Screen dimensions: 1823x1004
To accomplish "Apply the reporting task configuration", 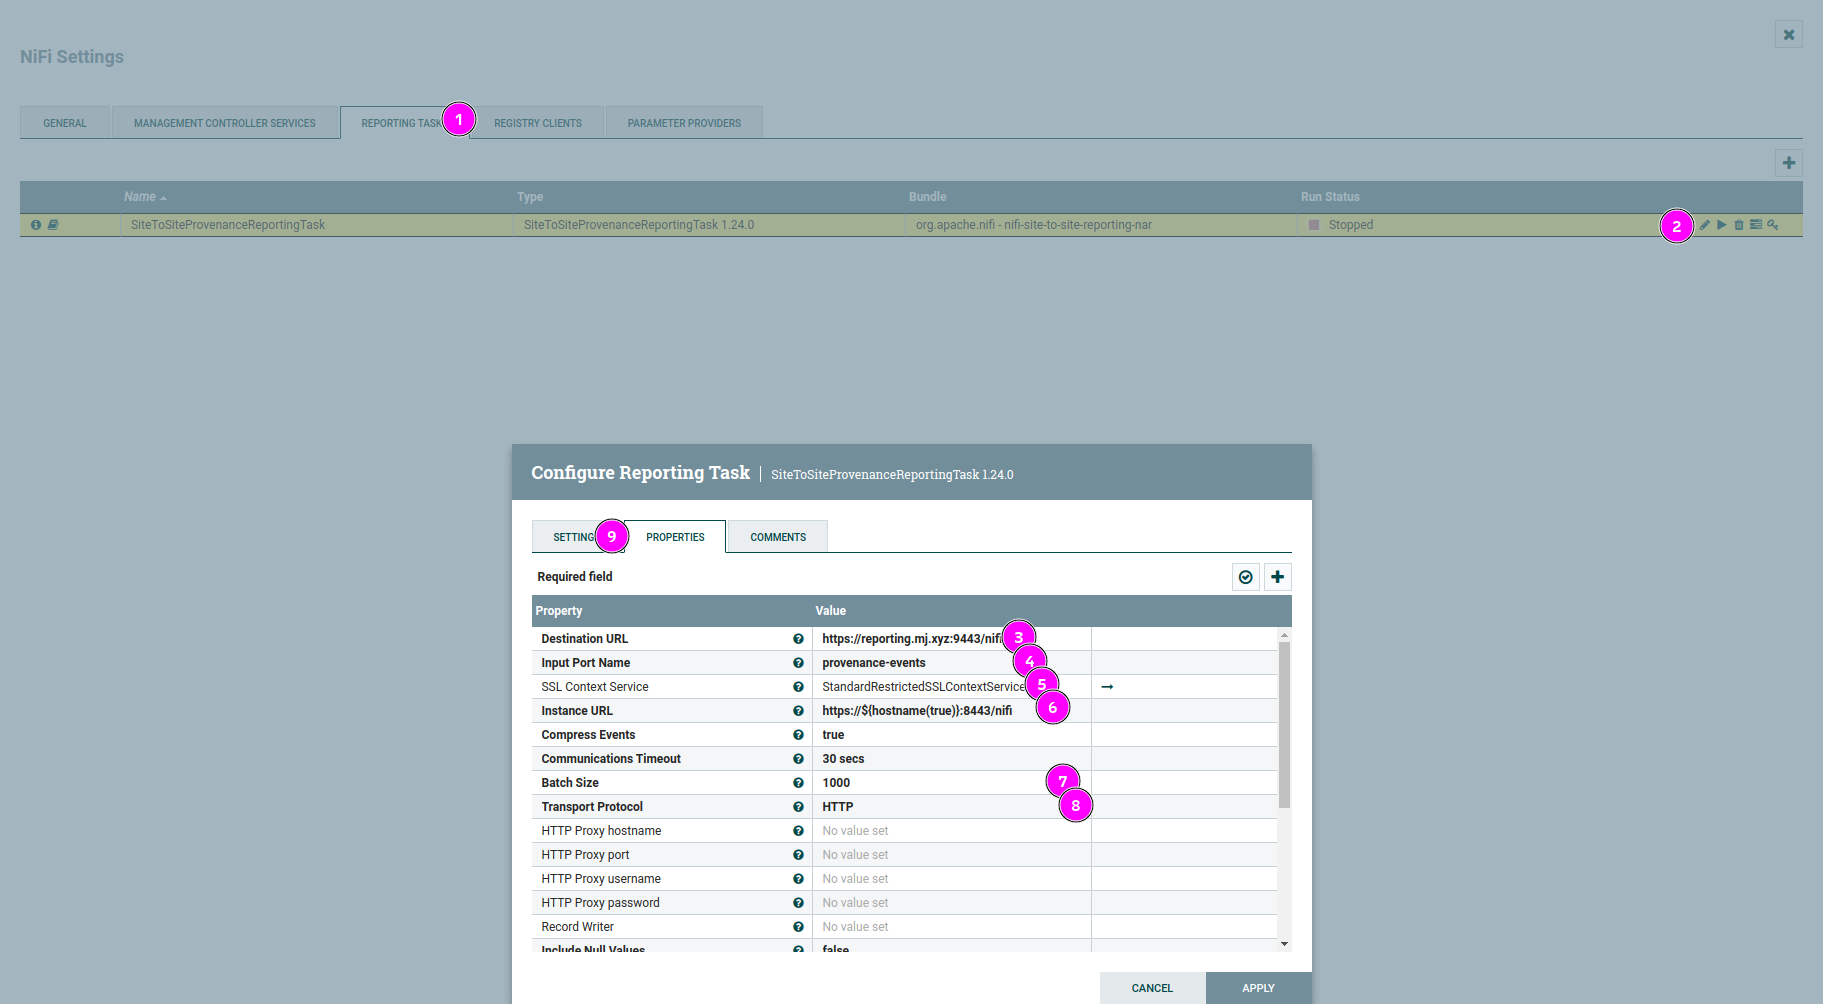I will point(1258,988).
